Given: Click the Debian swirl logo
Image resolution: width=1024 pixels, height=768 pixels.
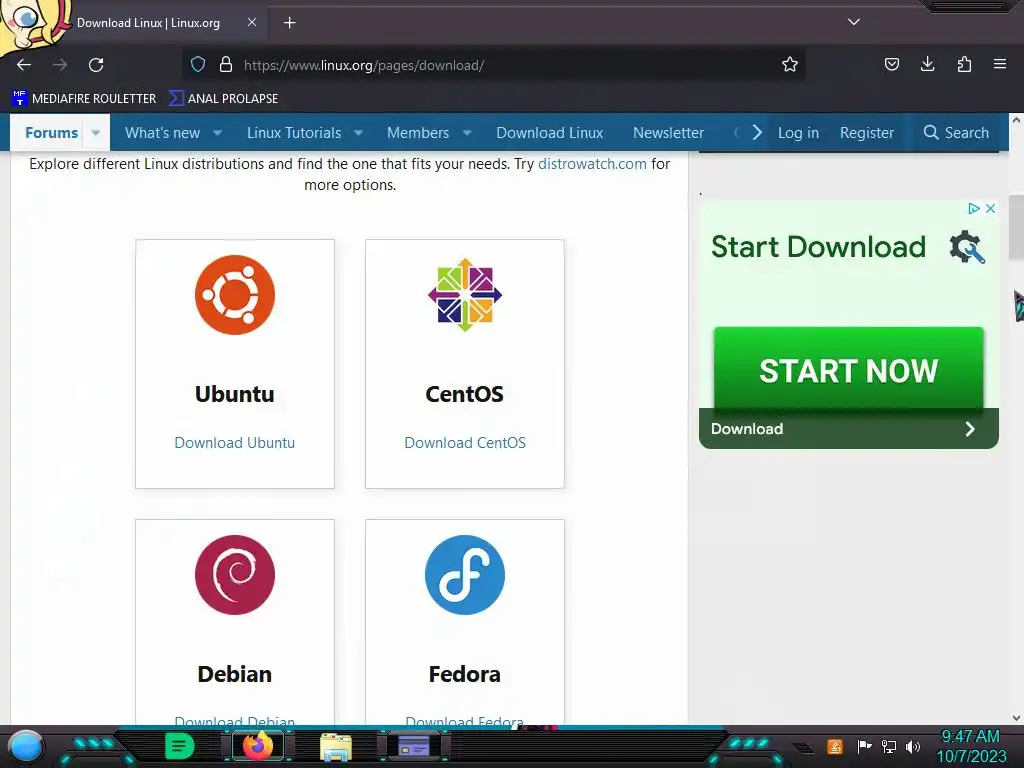Looking at the screenshot, I should pyautogui.click(x=234, y=575).
